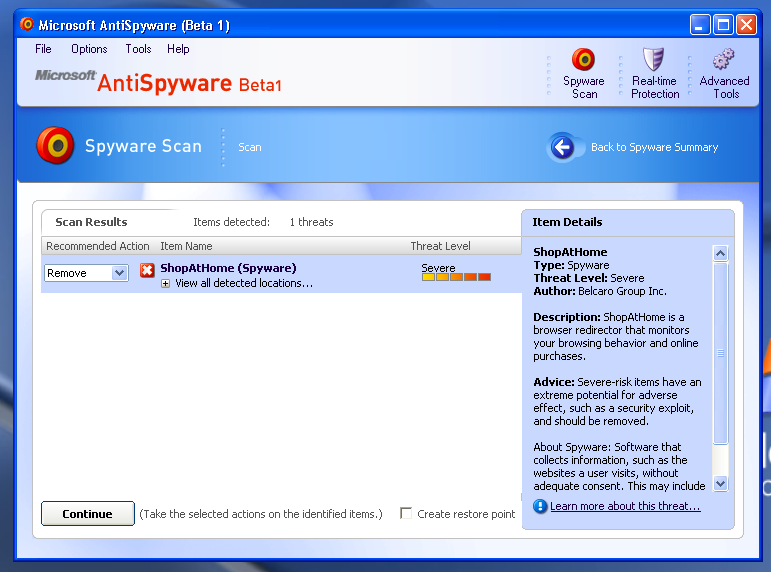Image resolution: width=771 pixels, height=572 pixels.
Task: Click the Threat Level column header
Action: [441, 246]
